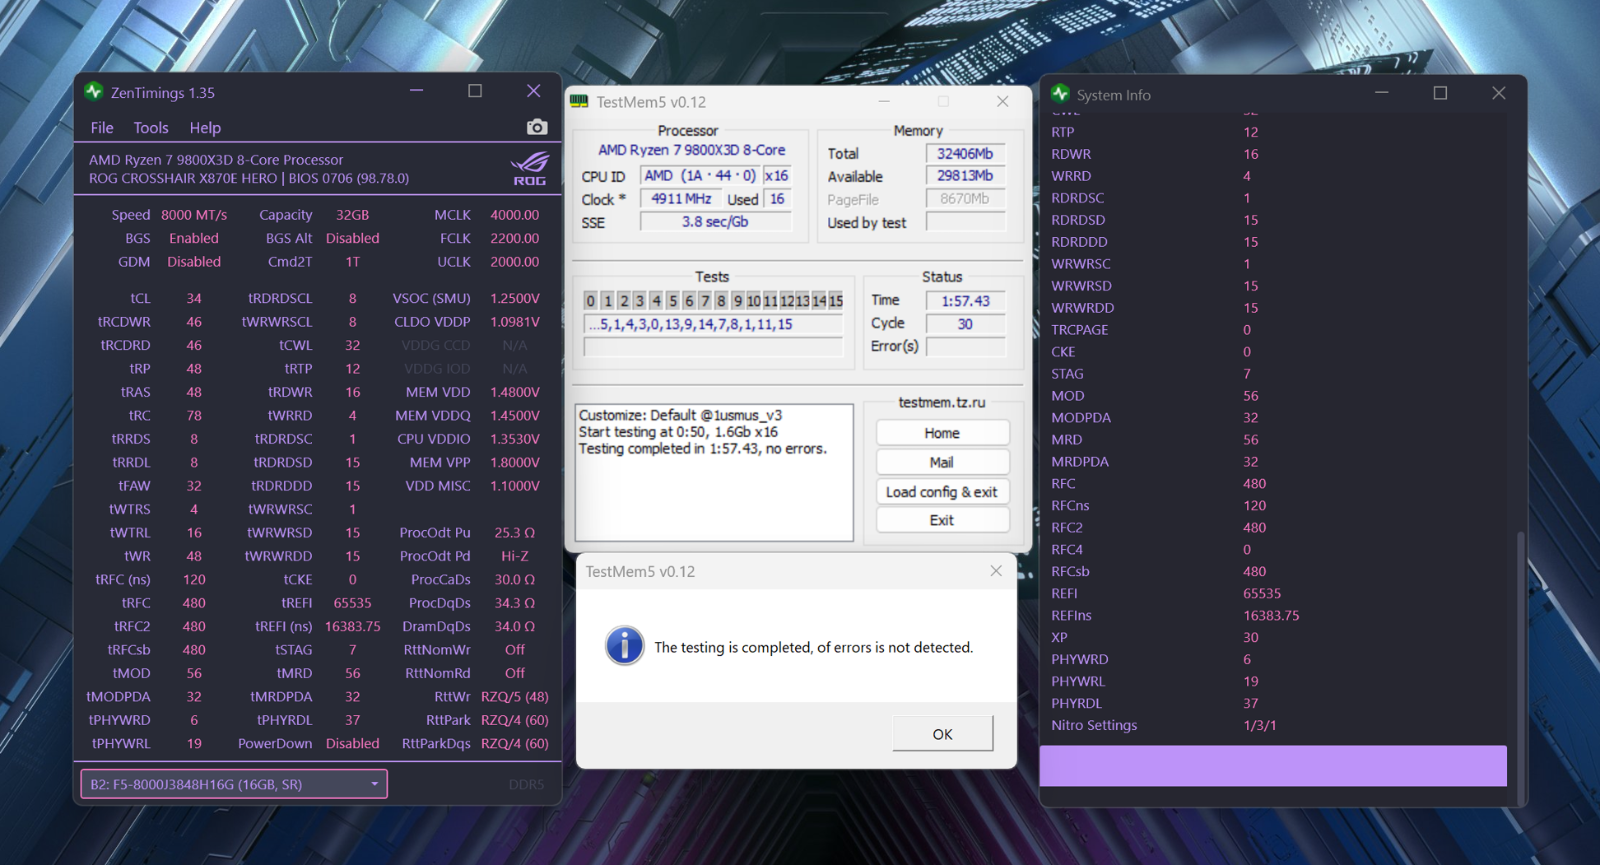
Task: Click the Cmd2T 1T value
Action: pyautogui.click(x=352, y=262)
